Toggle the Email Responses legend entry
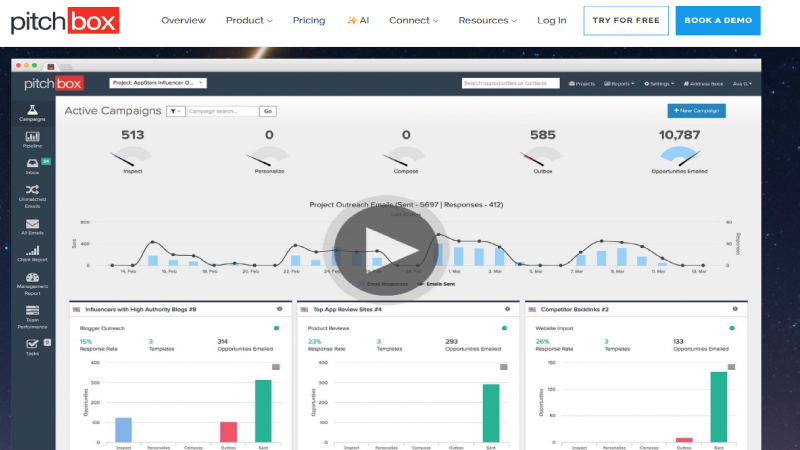The width and height of the screenshot is (800, 450). 383,284
